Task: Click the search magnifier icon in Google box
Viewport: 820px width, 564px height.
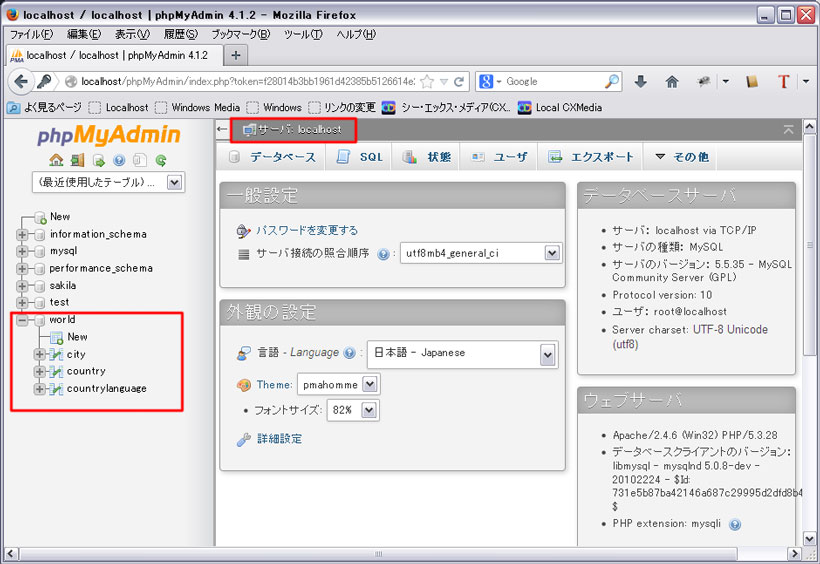Action: (x=611, y=81)
